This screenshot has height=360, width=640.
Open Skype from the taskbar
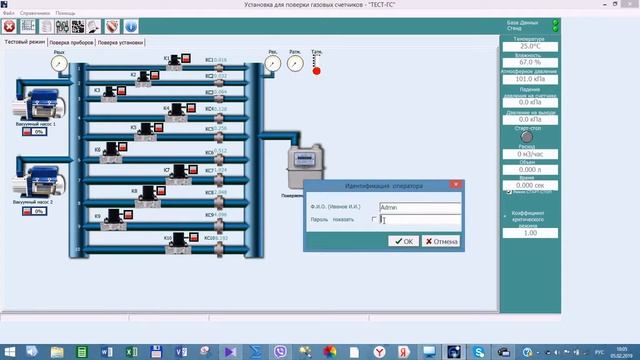point(479,351)
